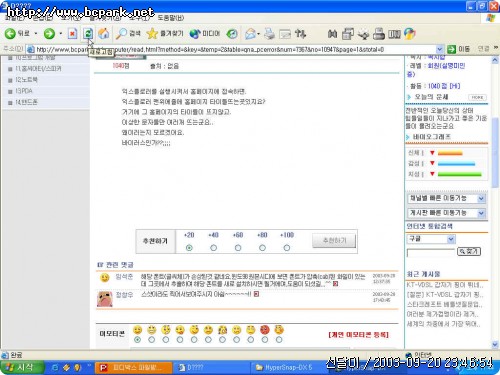Click the green 지성 biorhythm bar
Screen dimensions: 500x375
[460, 174]
